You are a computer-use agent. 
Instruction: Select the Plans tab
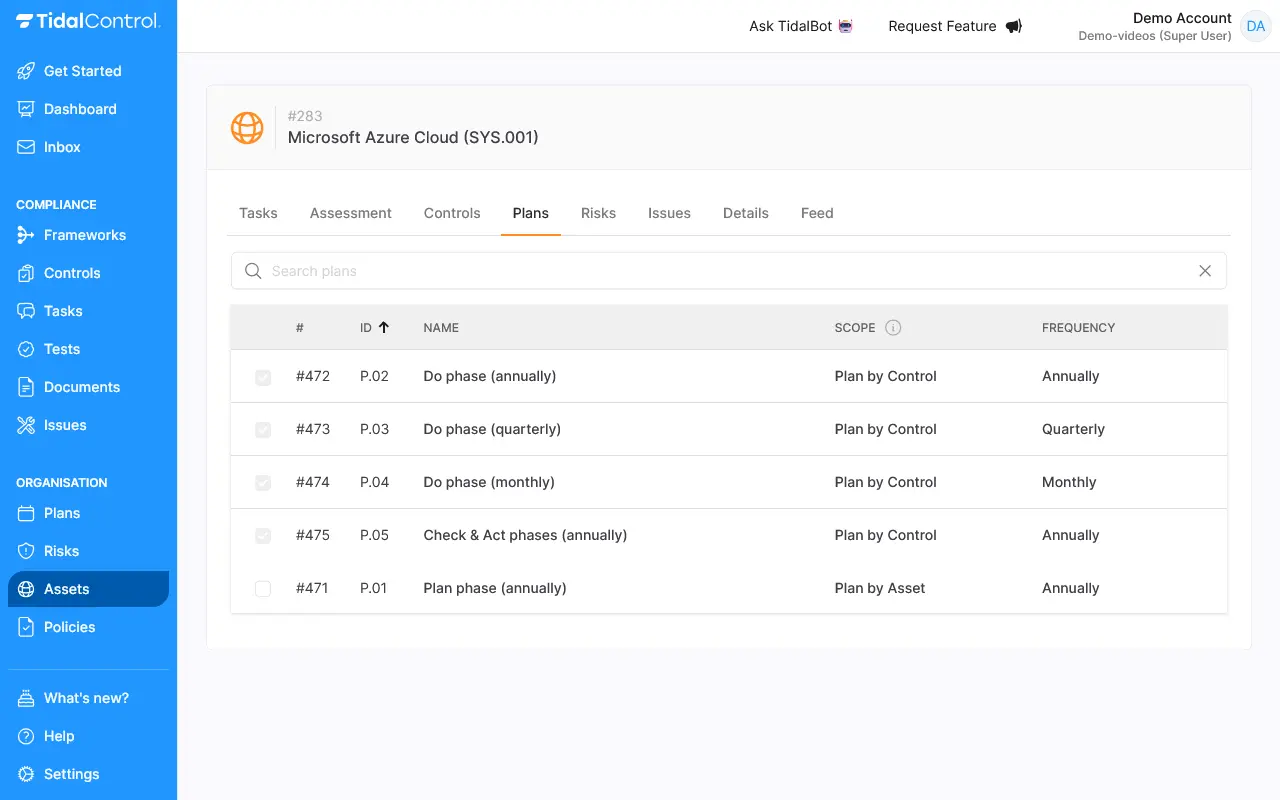531,213
